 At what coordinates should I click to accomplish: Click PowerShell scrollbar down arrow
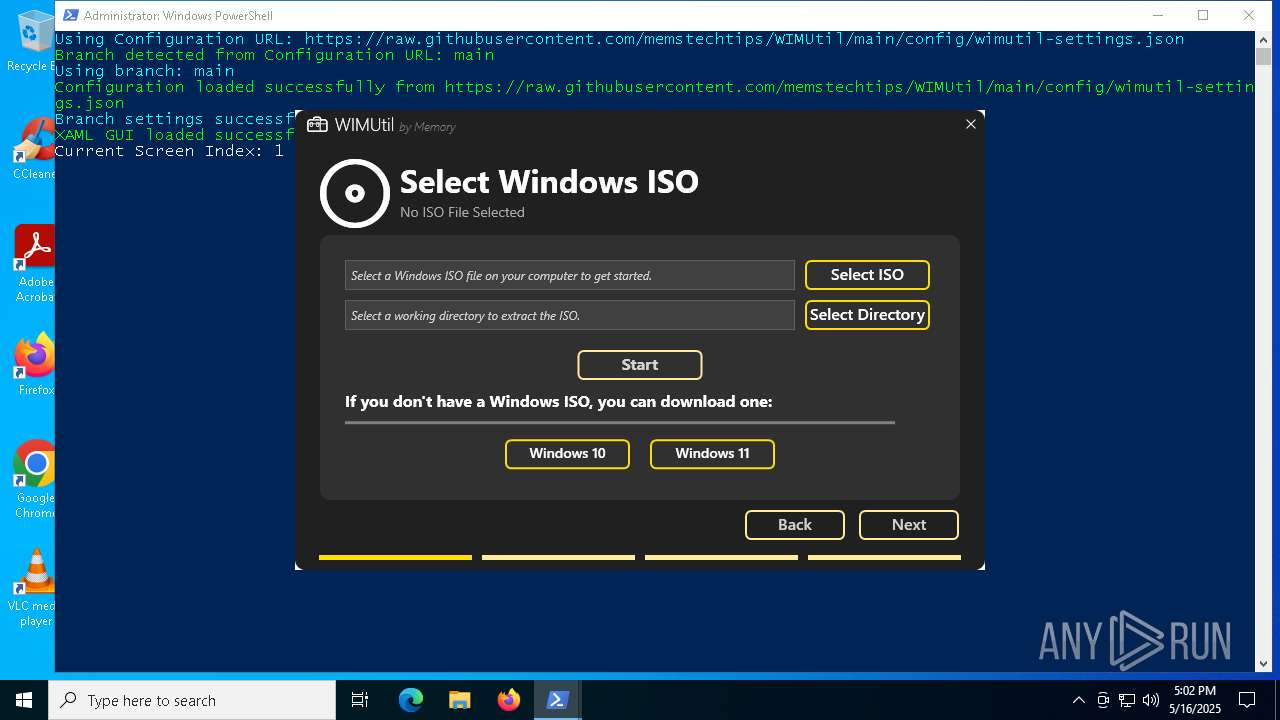(x=1263, y=662)
